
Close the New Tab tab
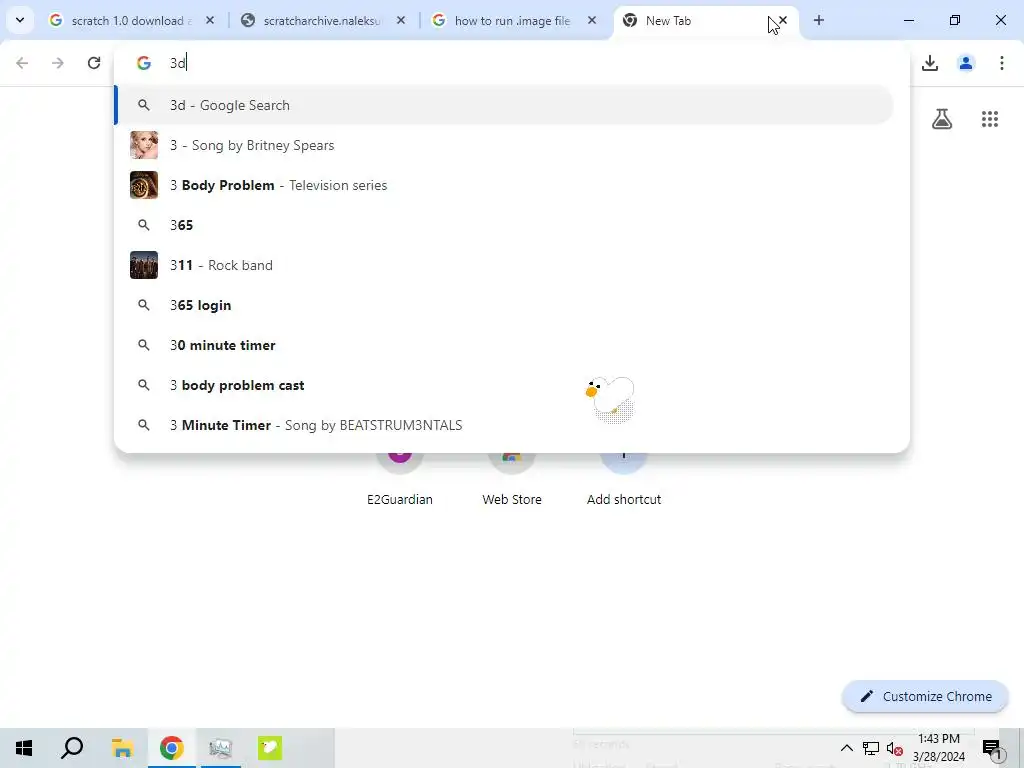(783, 20)
